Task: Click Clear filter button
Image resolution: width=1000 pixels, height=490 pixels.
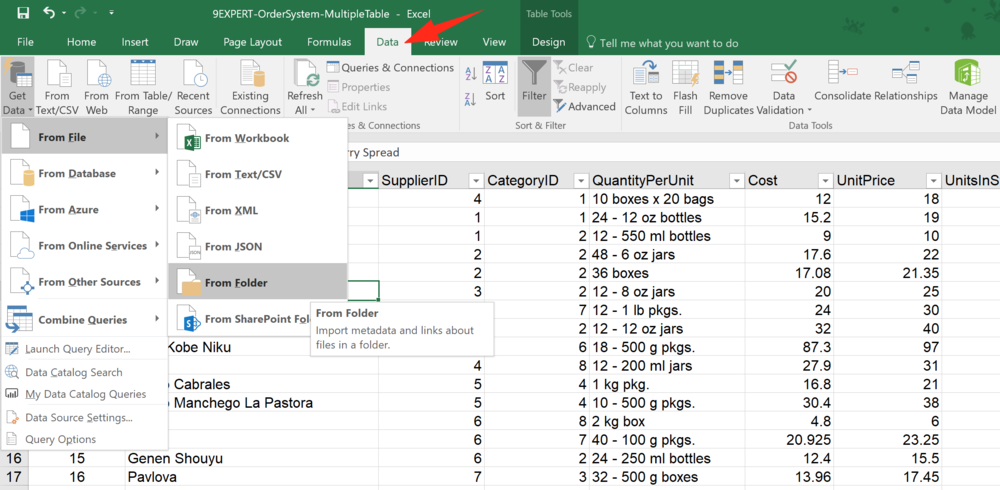Action: tap(573, 68)
